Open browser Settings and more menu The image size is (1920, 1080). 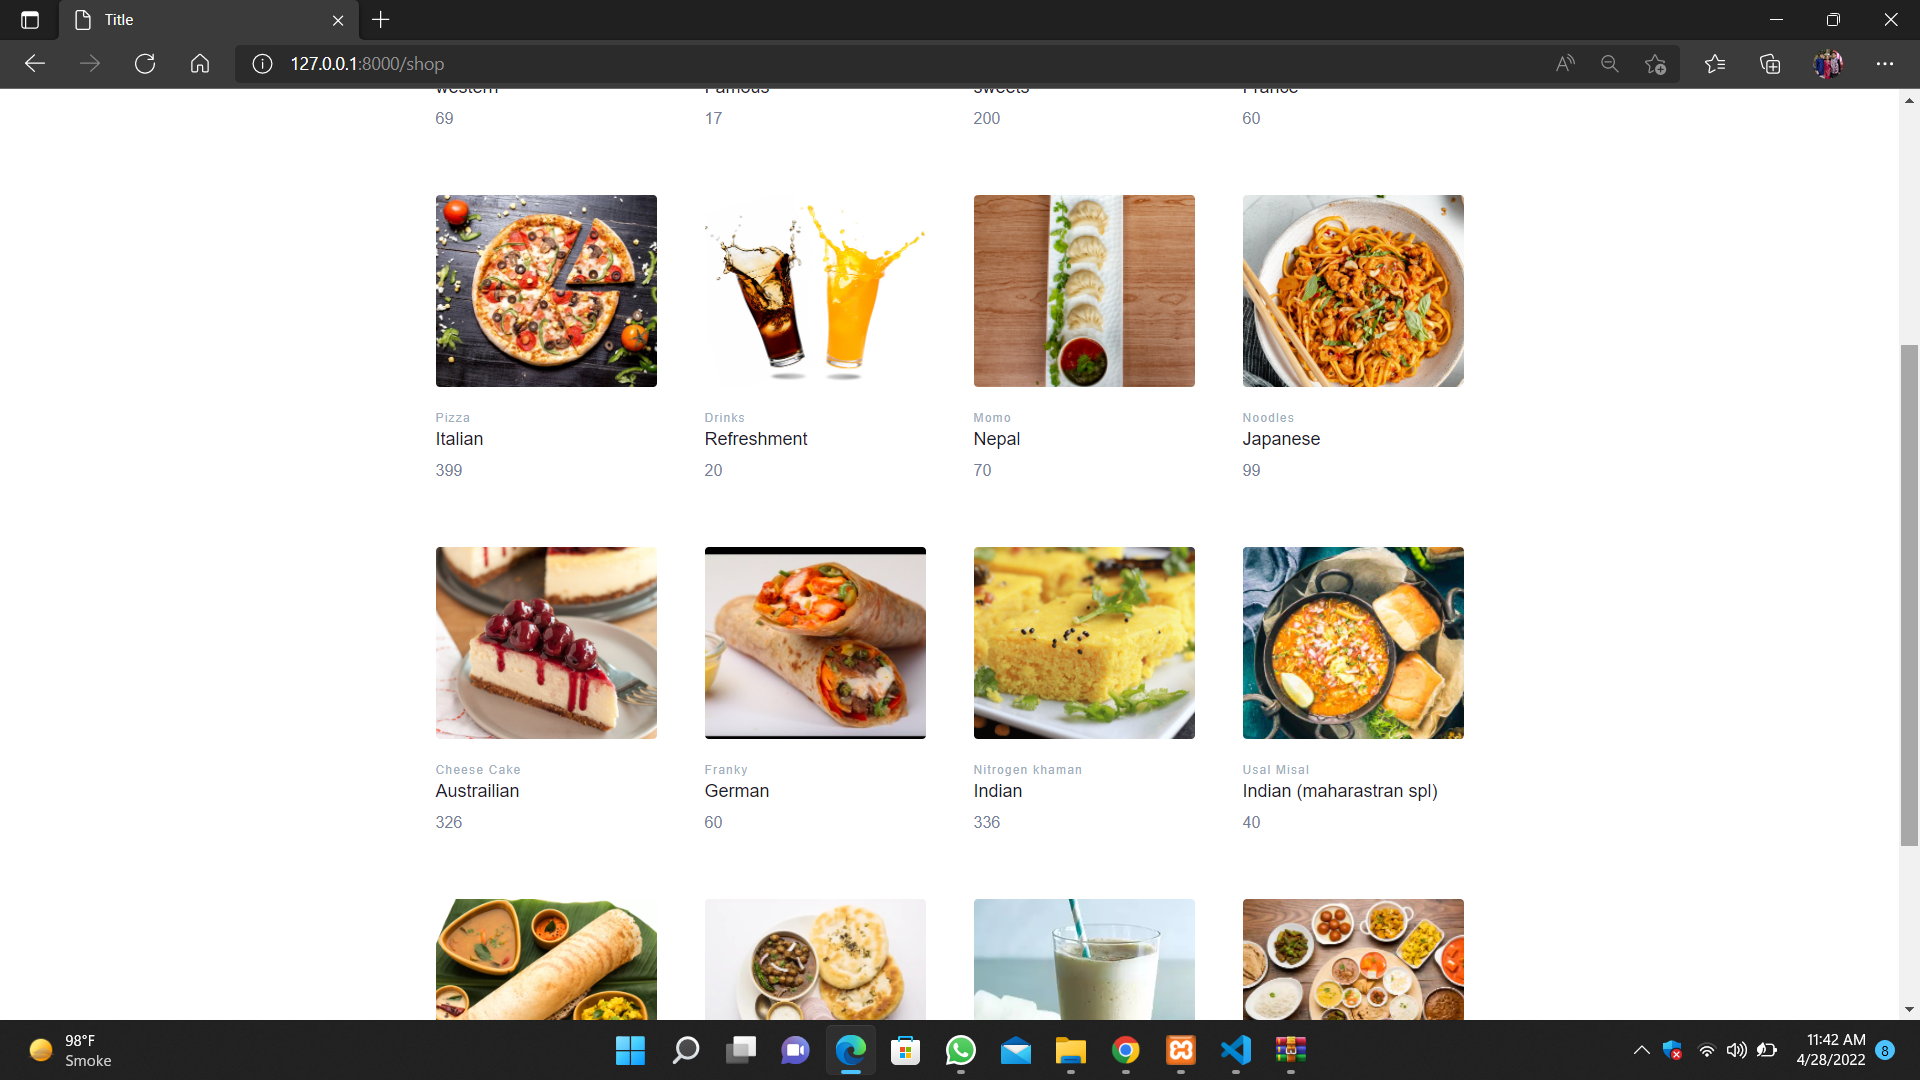(x=1885, y=64)
